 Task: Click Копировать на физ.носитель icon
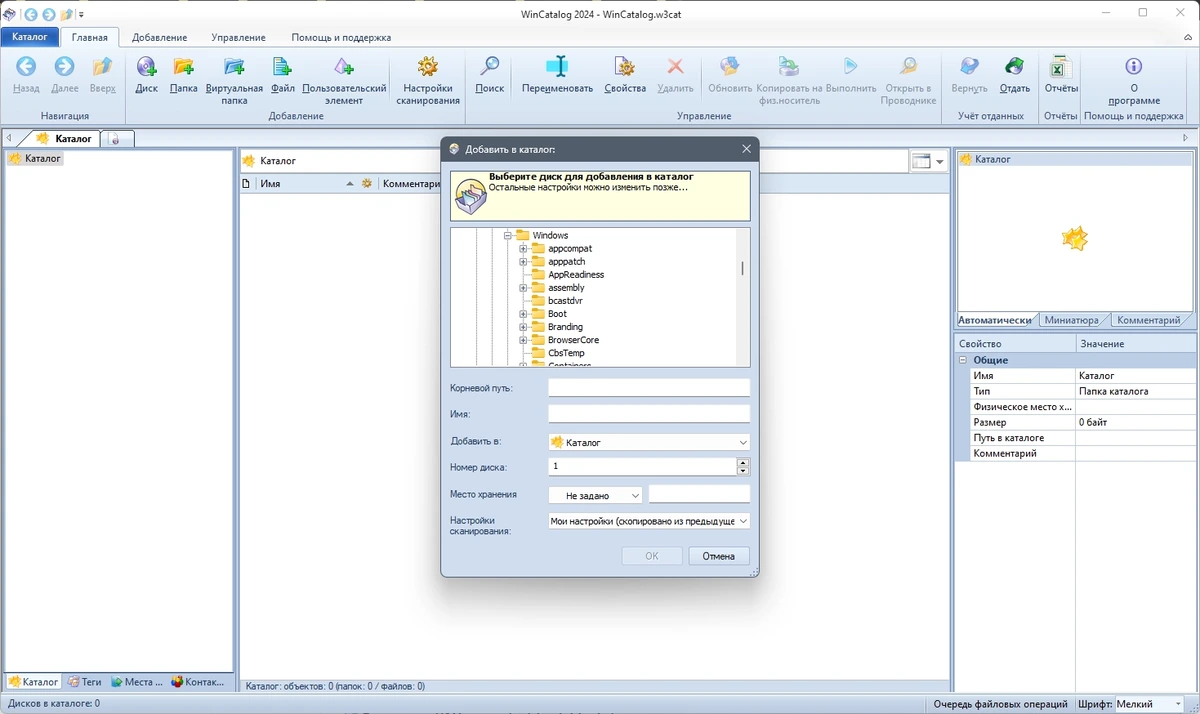point(789,67)
